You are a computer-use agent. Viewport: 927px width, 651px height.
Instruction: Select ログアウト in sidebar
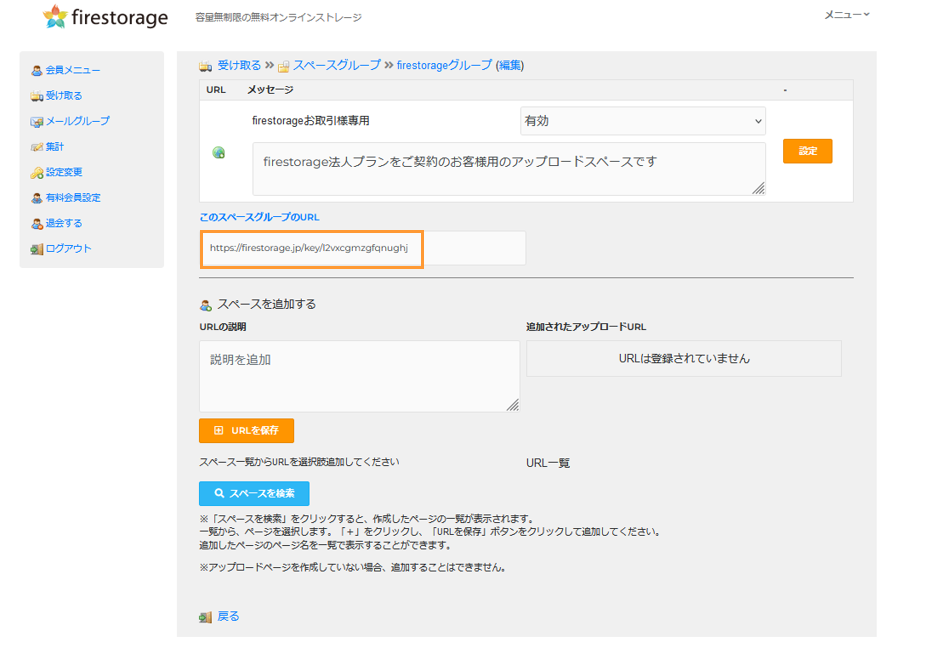(x=69, y=248)
